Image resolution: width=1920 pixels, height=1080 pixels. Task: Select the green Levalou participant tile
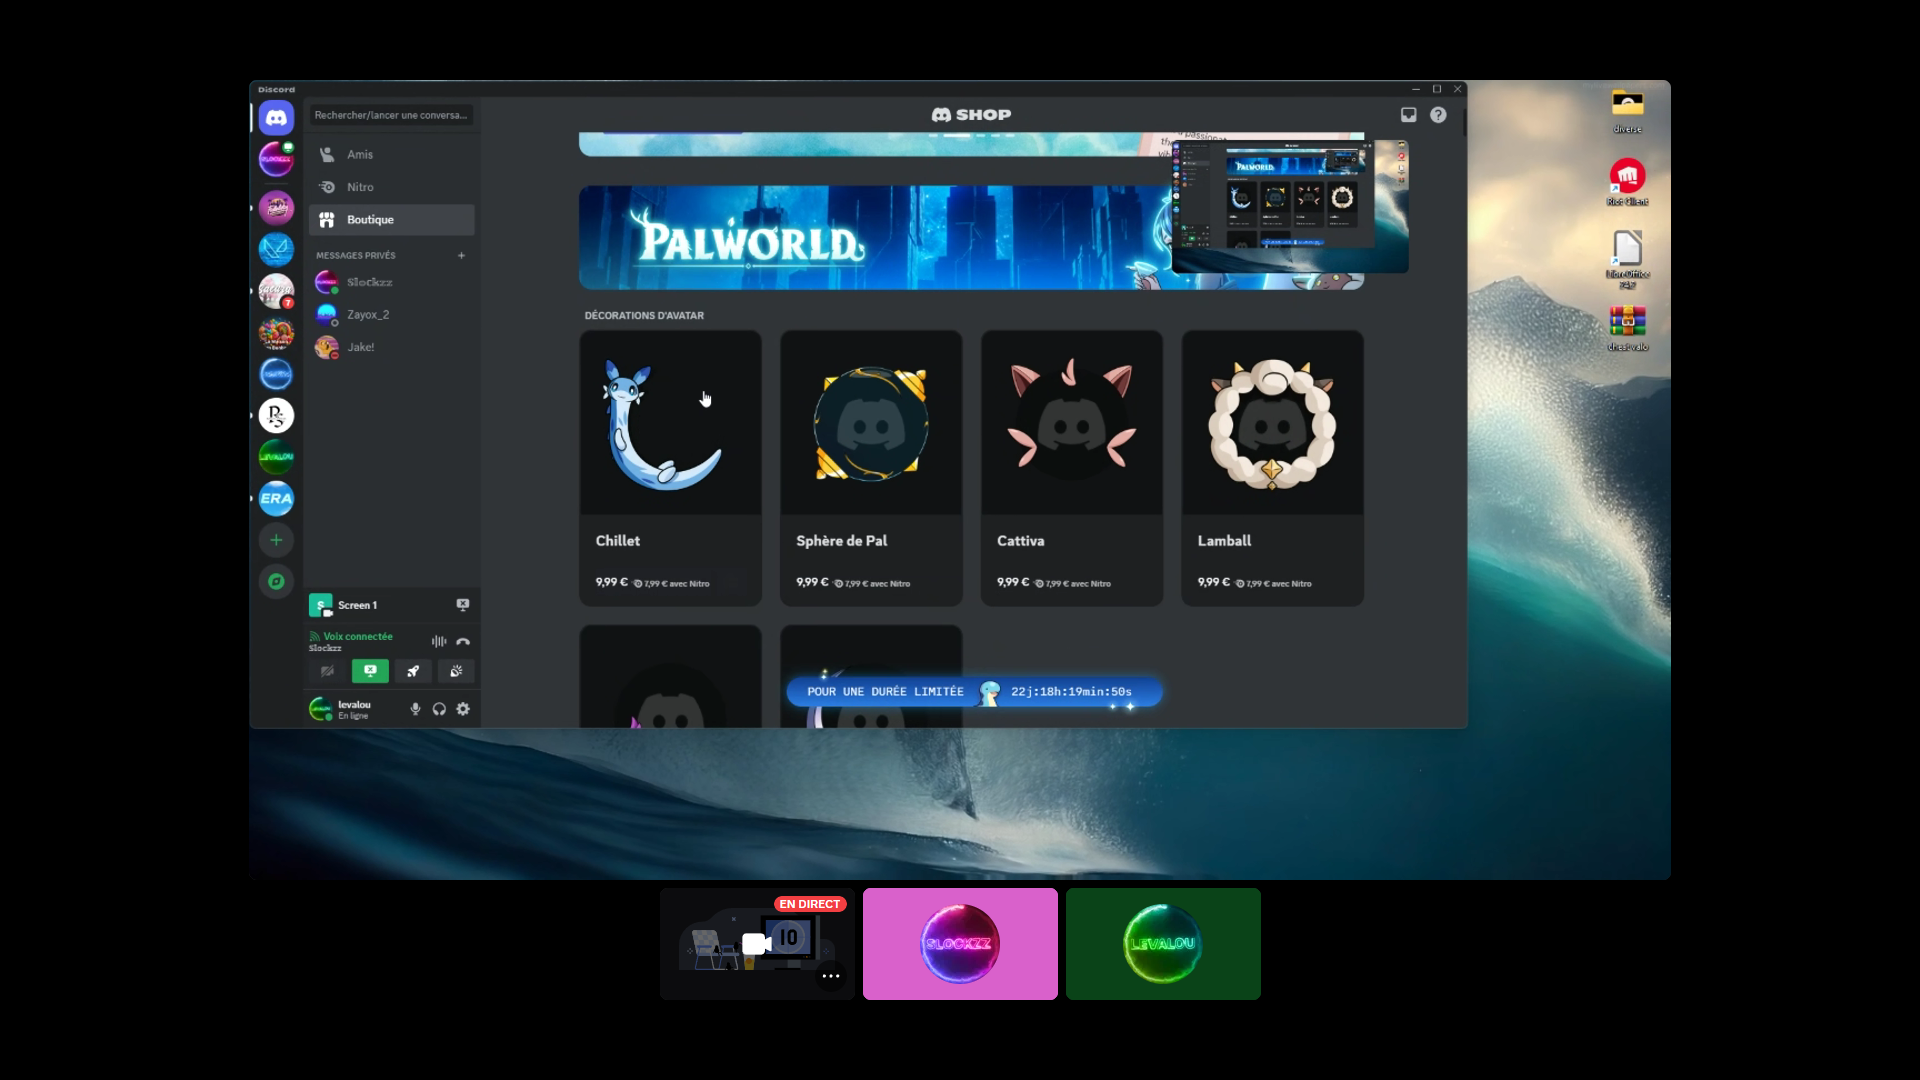tap(1163, 944)
